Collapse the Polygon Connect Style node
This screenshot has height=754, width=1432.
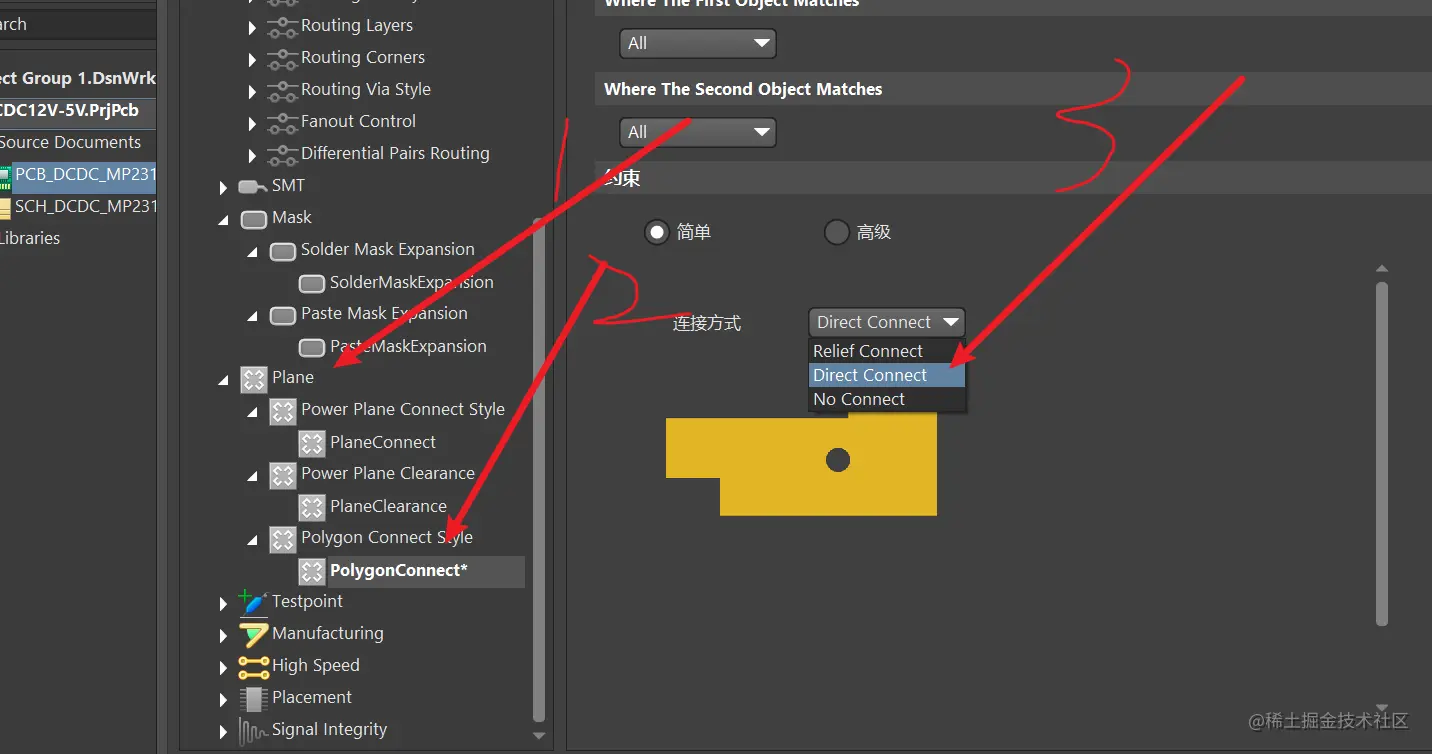(x=252, y=539)
